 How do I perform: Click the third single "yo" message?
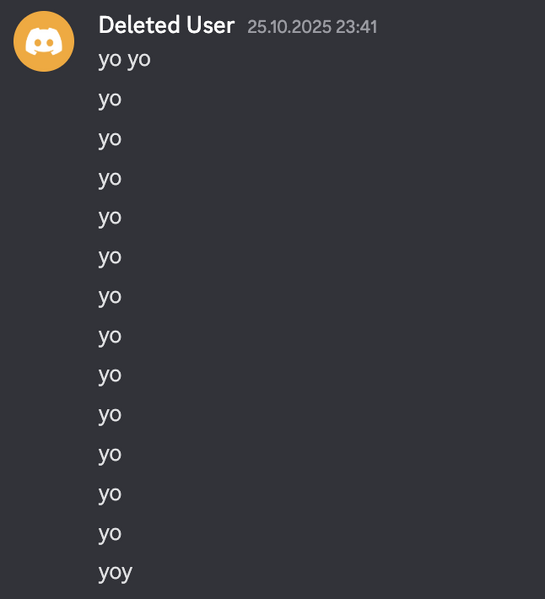click(110, 179)
